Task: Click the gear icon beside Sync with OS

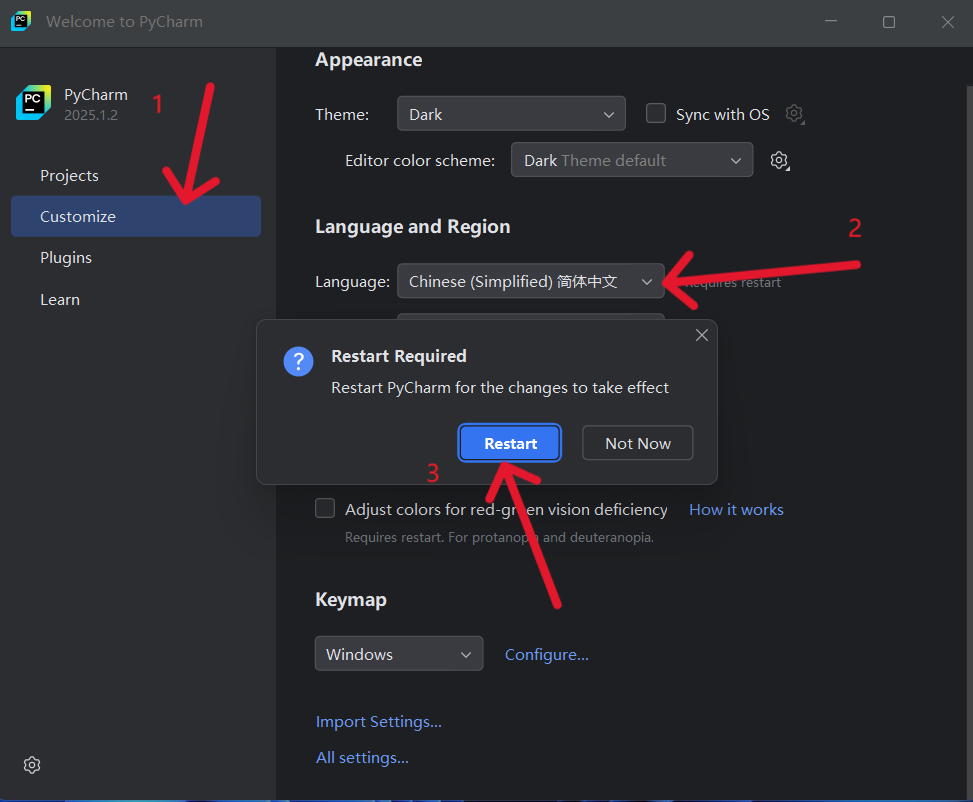Action: (794, 114)
